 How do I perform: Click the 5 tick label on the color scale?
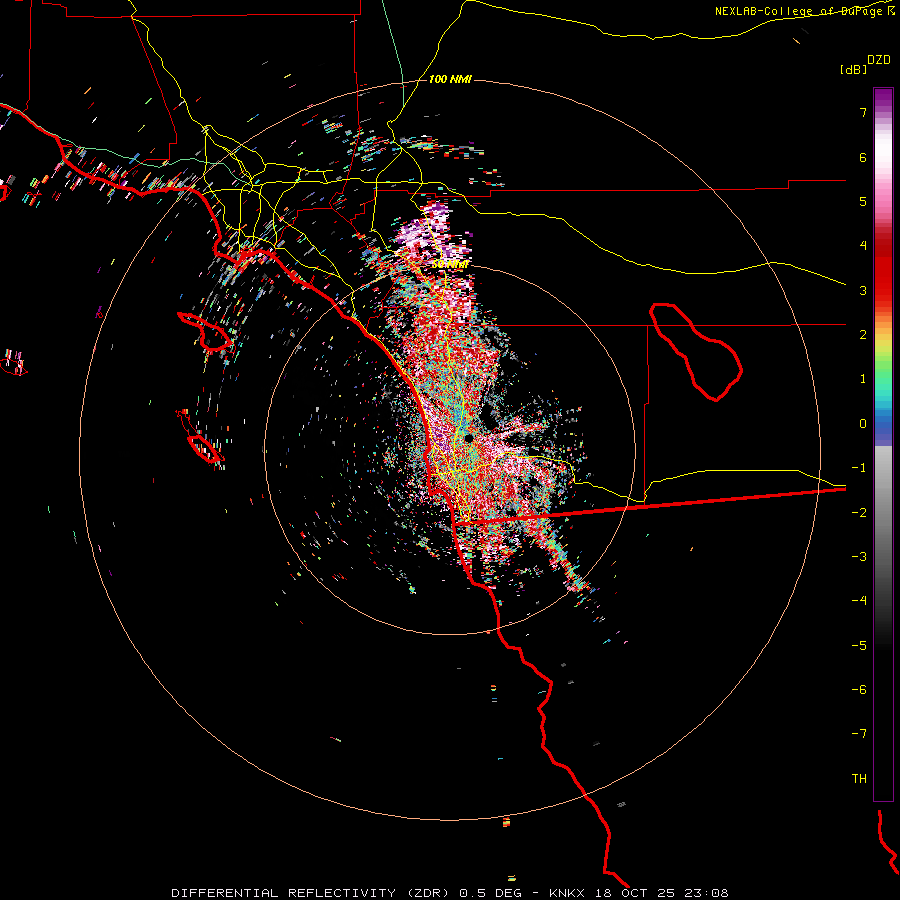click(863, 201)
